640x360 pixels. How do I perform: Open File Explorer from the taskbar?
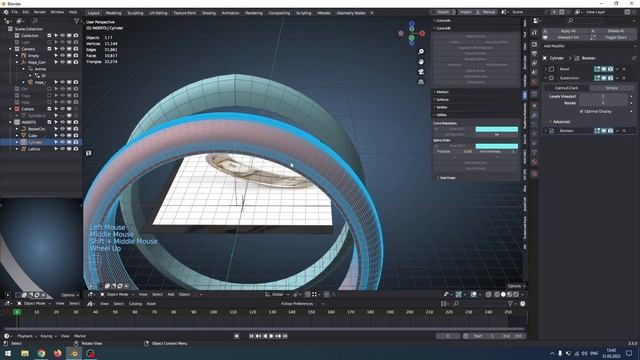[x=25, y=353]
